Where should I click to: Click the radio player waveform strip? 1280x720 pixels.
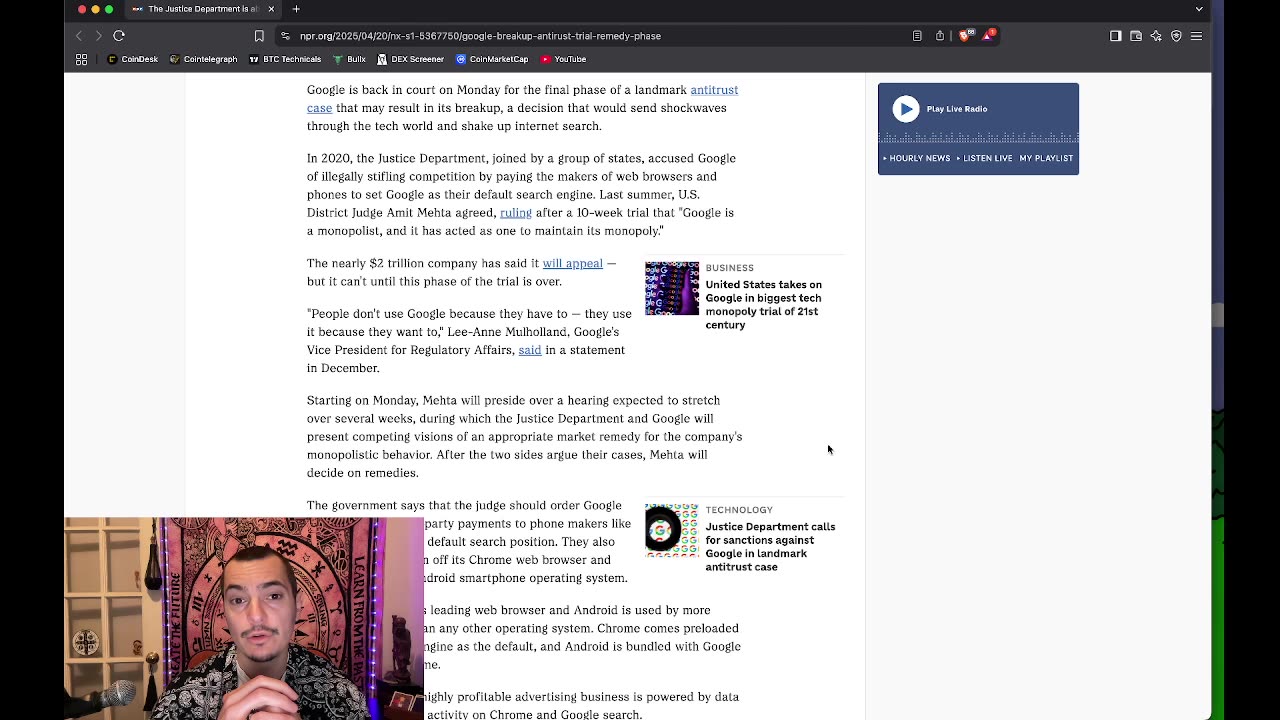pyautogui.click(x=978, y=137)
